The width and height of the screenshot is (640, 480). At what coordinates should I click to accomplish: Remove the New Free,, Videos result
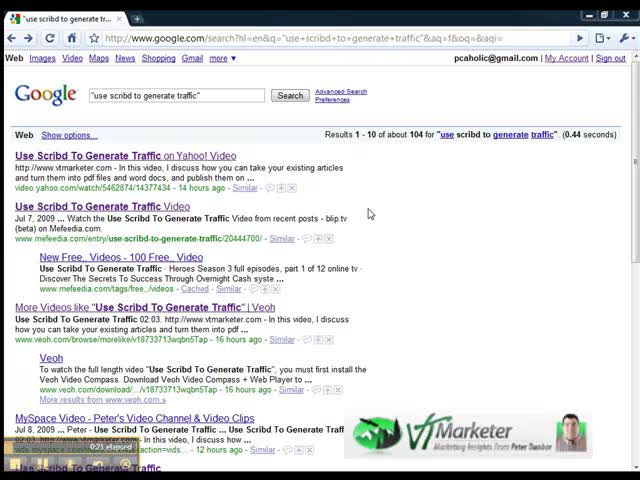[x=276, y=289]
